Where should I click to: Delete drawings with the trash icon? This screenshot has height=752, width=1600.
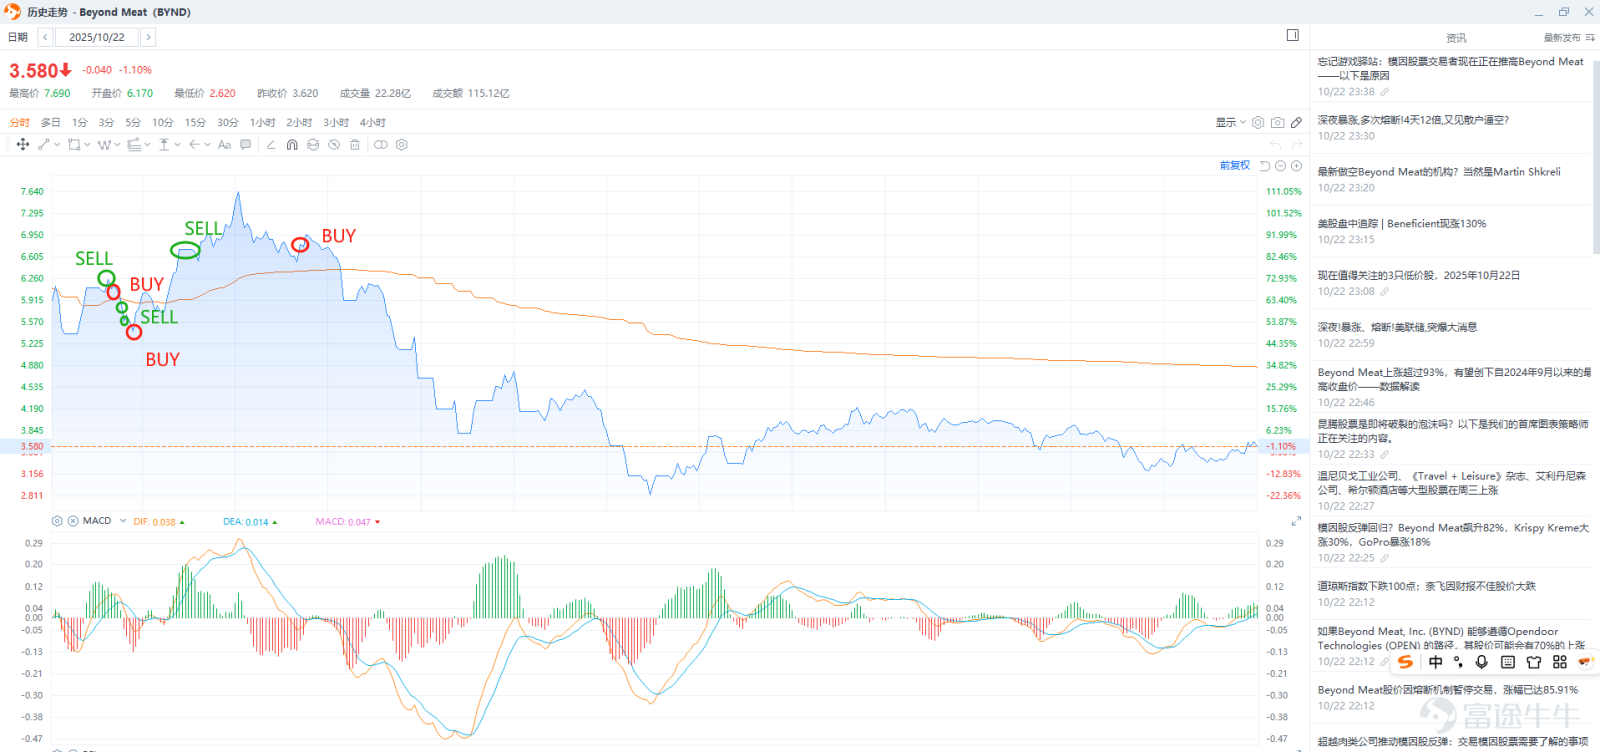pos(355,145)
